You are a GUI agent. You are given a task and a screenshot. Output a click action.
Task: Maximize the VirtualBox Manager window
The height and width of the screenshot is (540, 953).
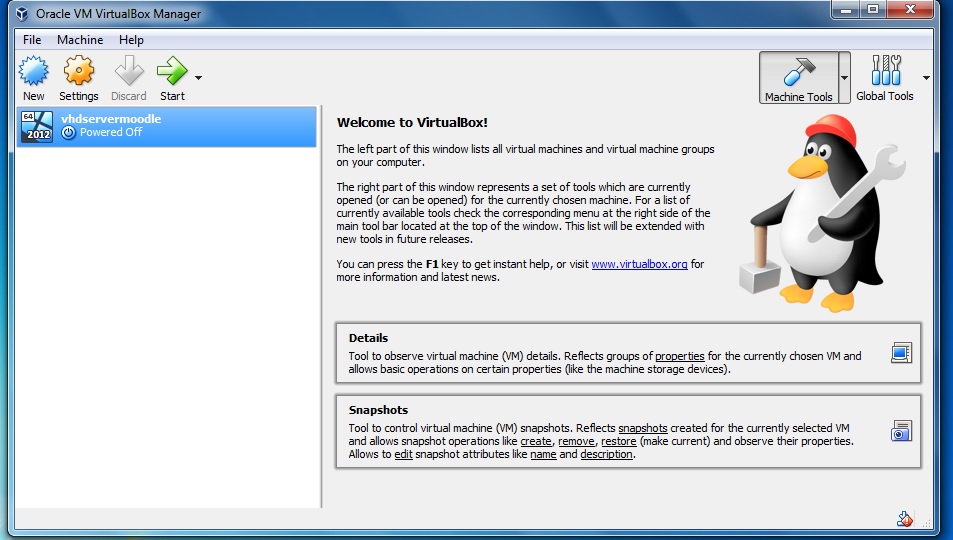click(873, 9)
